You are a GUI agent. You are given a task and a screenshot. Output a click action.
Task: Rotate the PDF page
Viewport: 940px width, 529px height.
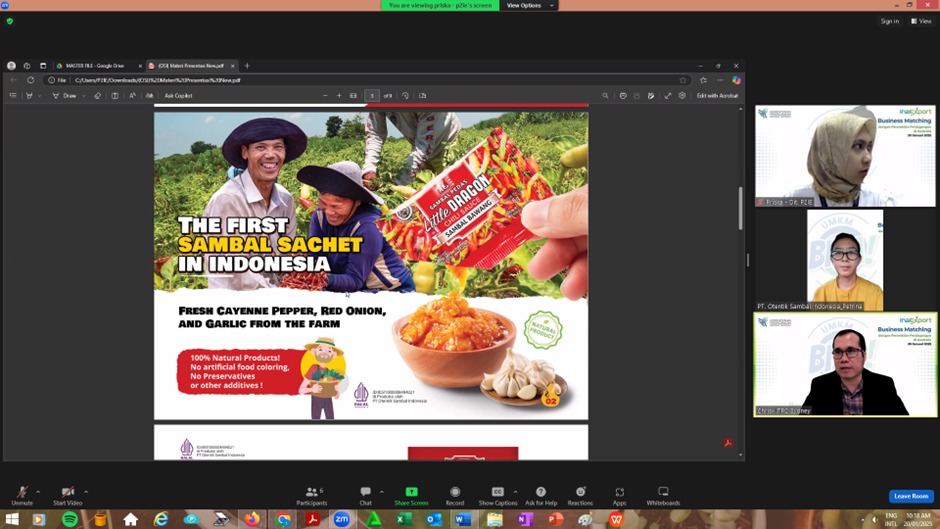point(405,95)
